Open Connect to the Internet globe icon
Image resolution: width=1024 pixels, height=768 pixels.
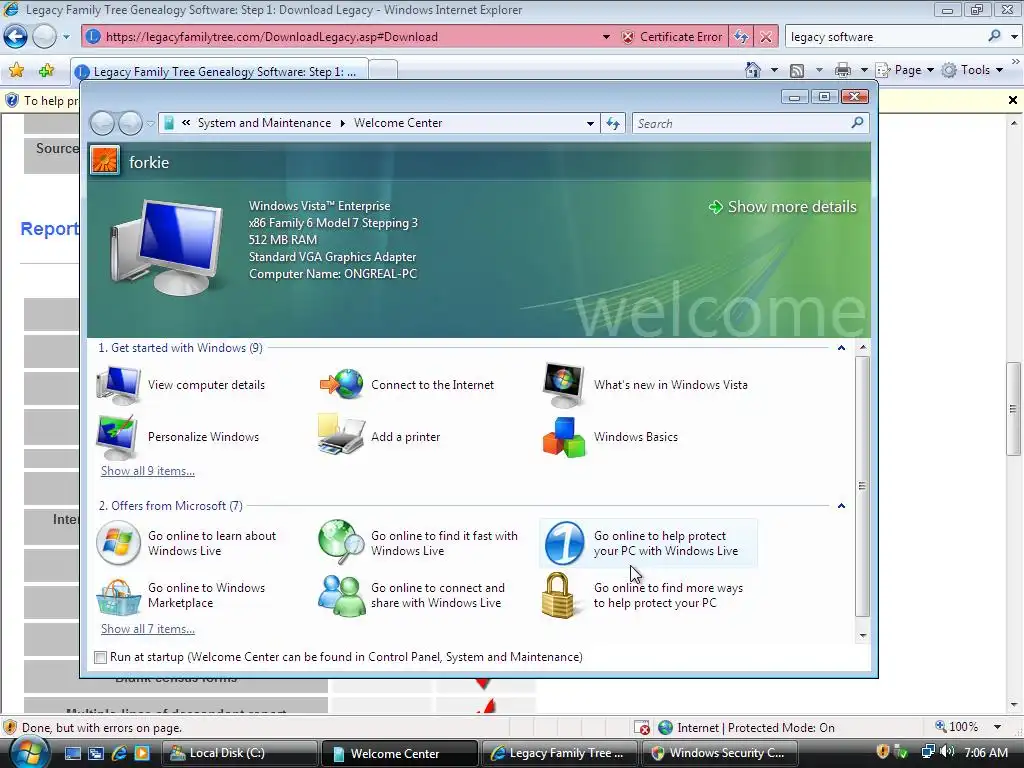point(341,384)
